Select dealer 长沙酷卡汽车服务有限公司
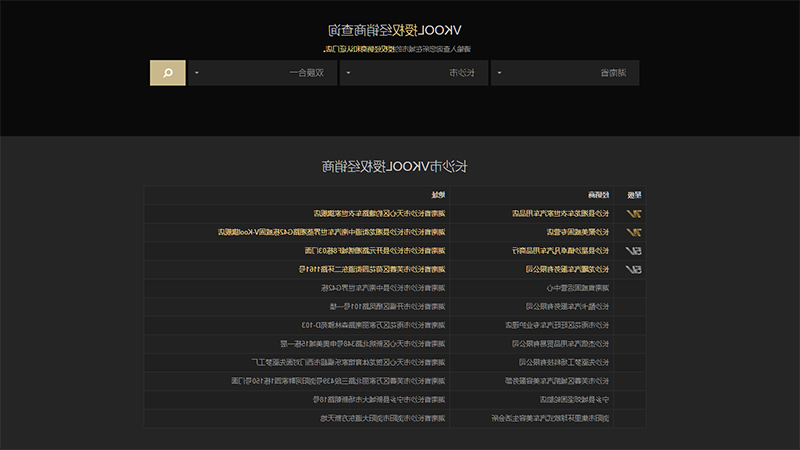 (x=567, y=307)
